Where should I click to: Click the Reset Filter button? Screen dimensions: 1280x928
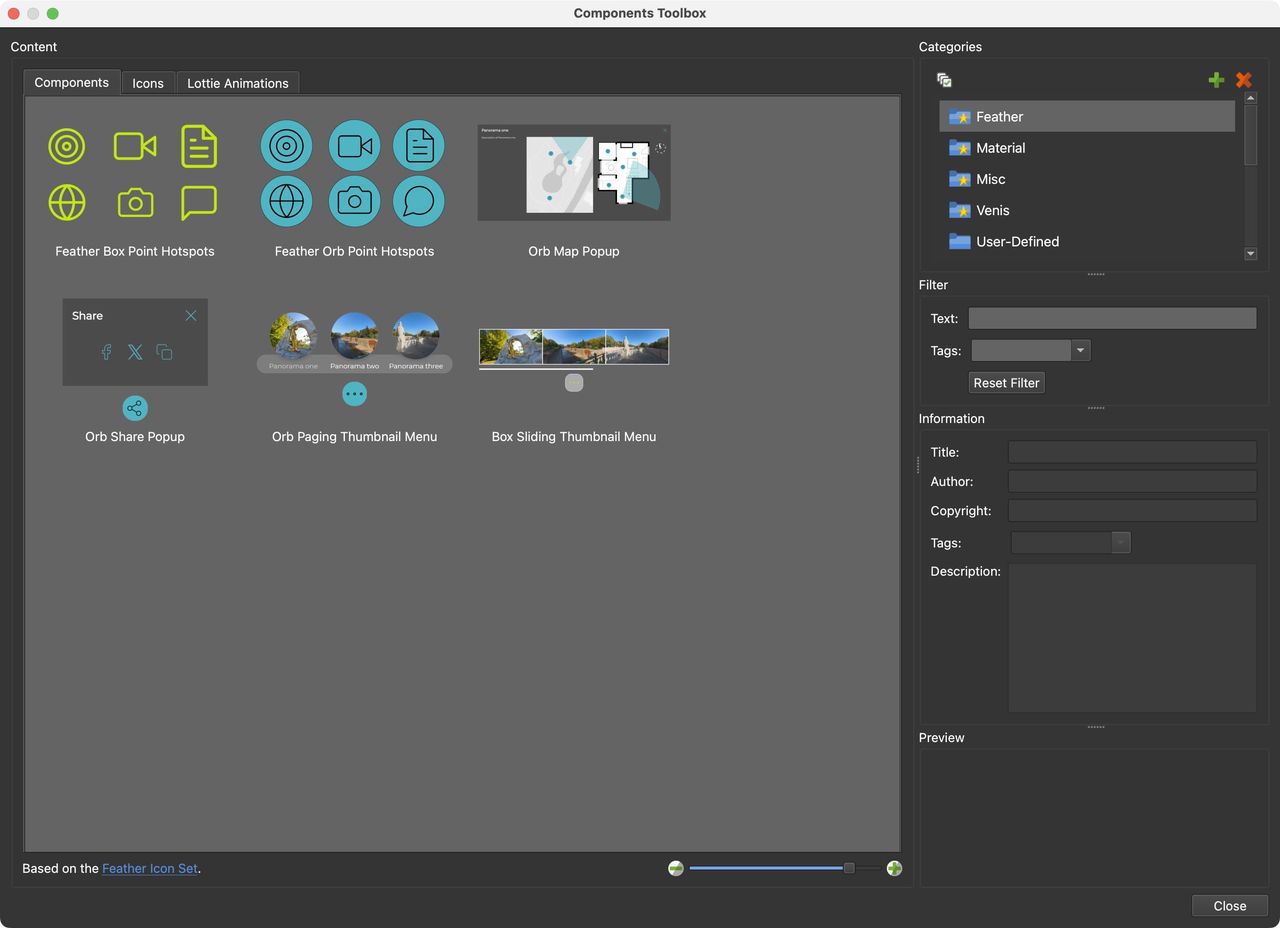click(x=1006, y=382)
